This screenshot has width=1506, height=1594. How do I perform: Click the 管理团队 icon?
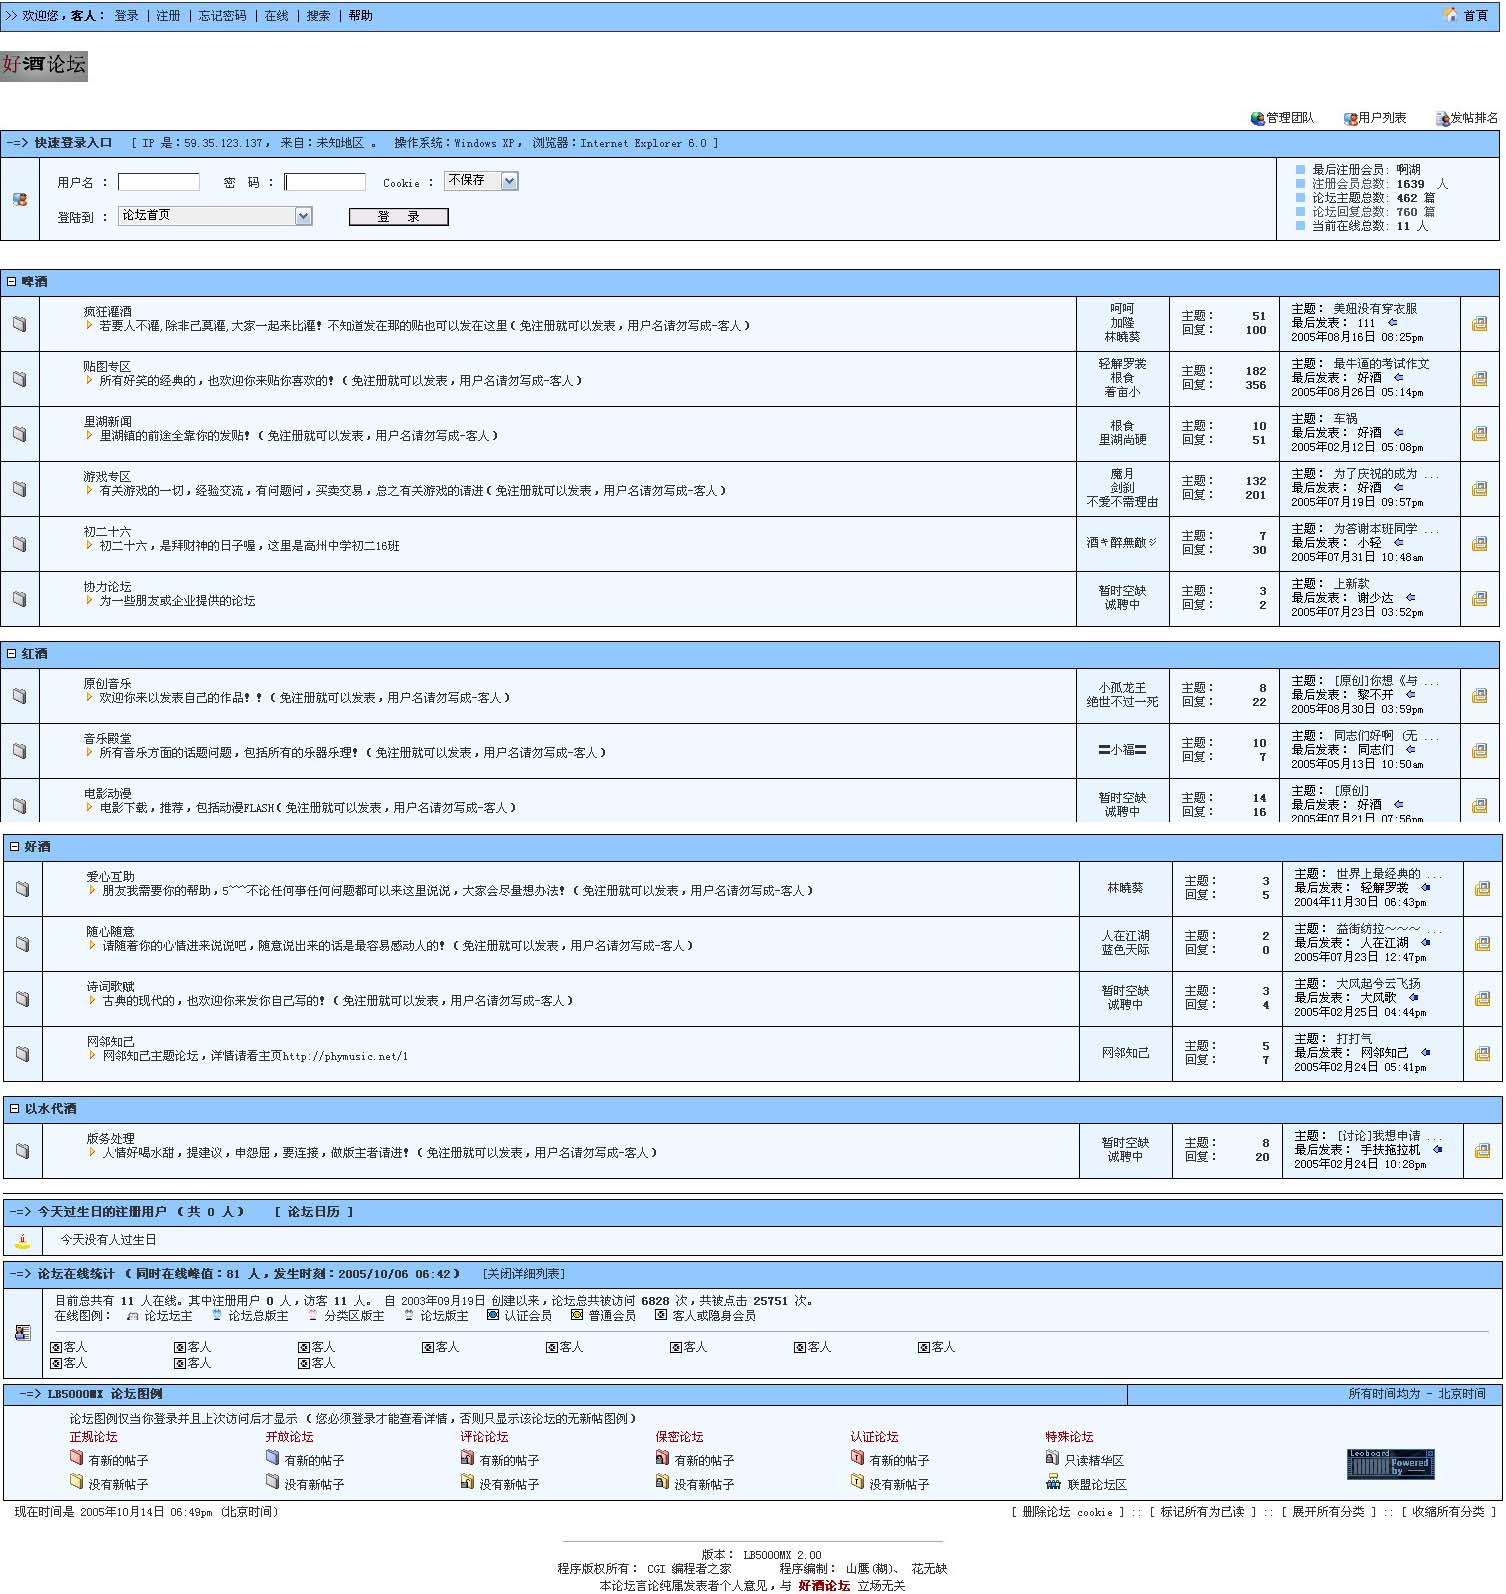click(1257, 118)
